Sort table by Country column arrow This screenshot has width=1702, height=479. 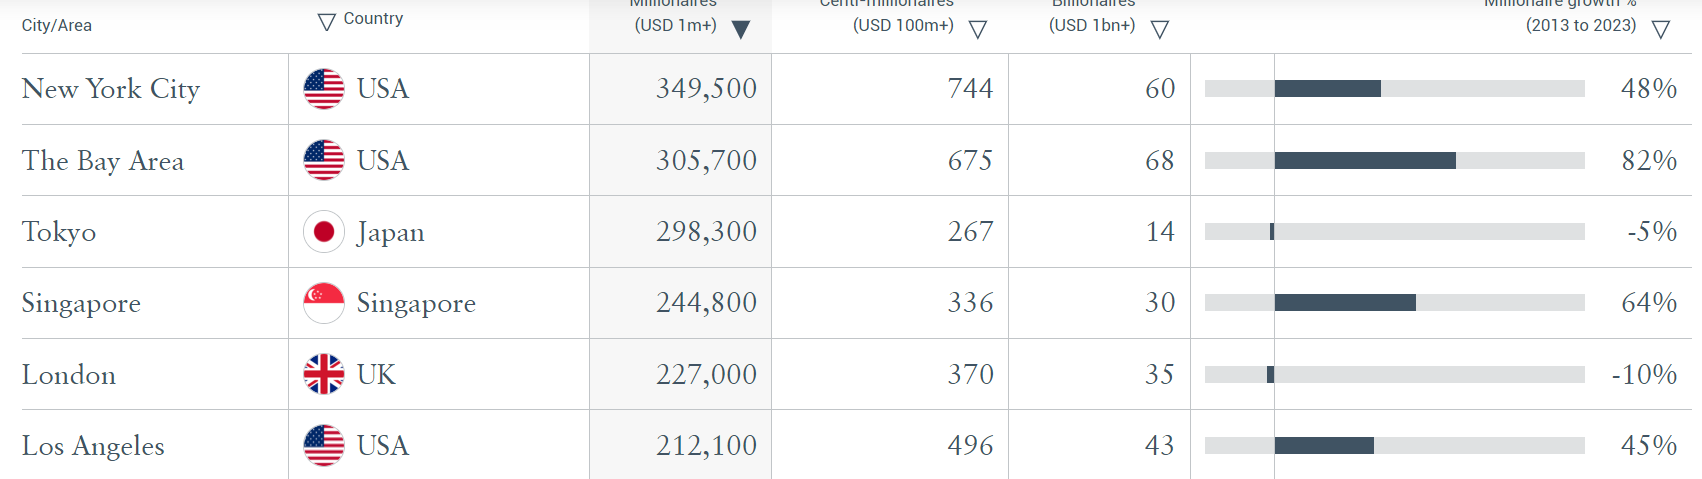tap(326, 22)
